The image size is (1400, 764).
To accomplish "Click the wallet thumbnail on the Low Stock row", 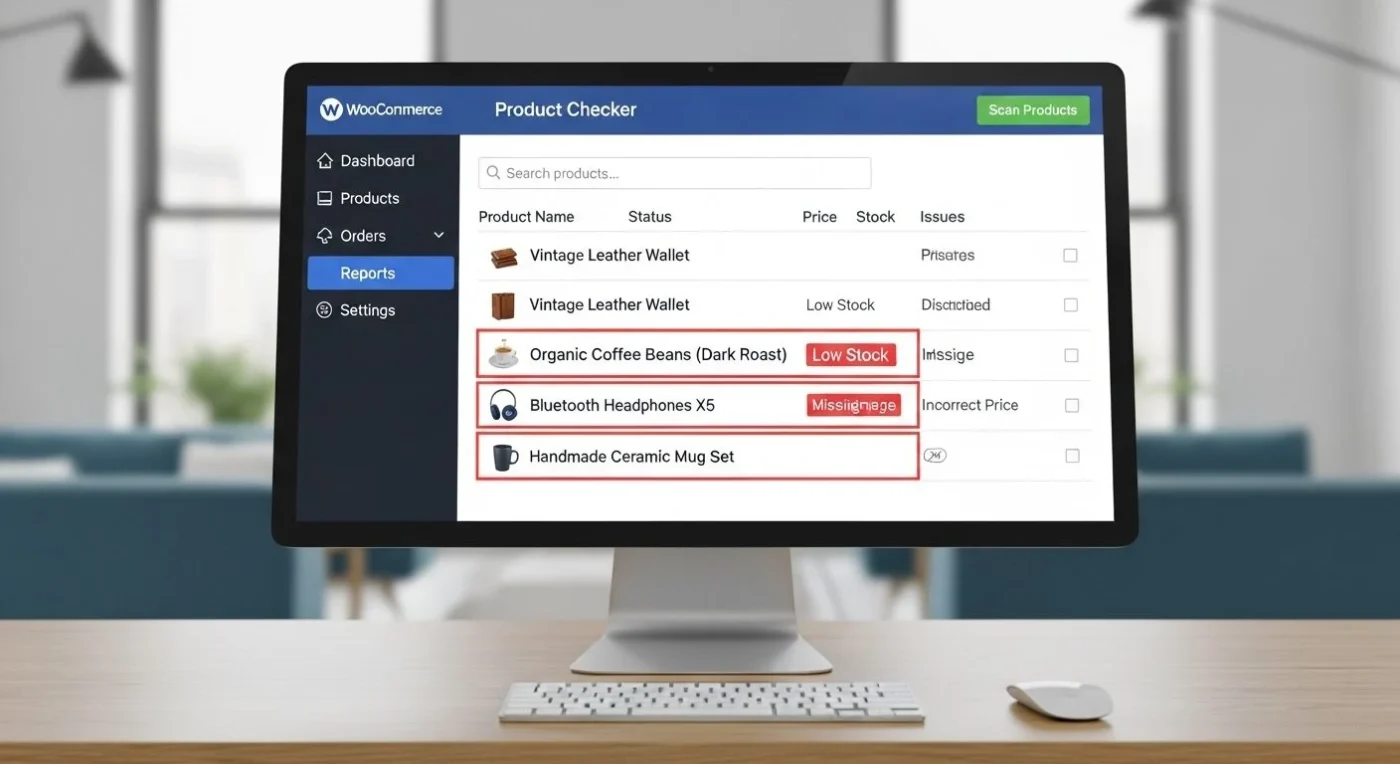I will [503, 304].
